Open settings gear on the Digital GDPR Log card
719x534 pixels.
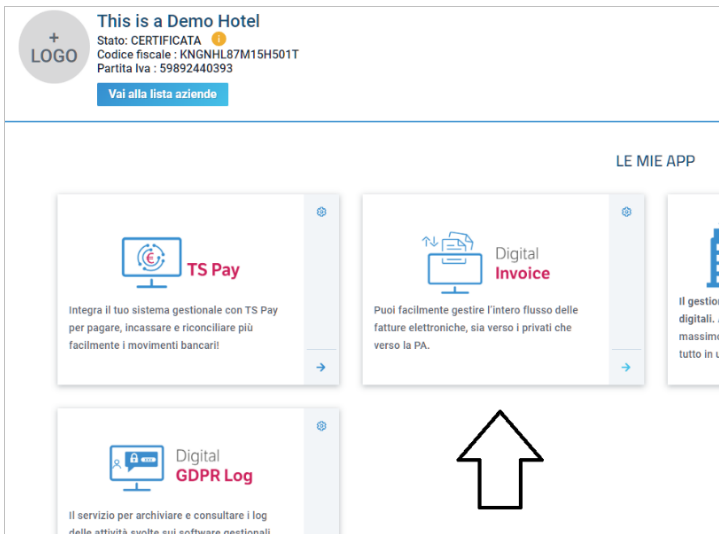[321, 426]
